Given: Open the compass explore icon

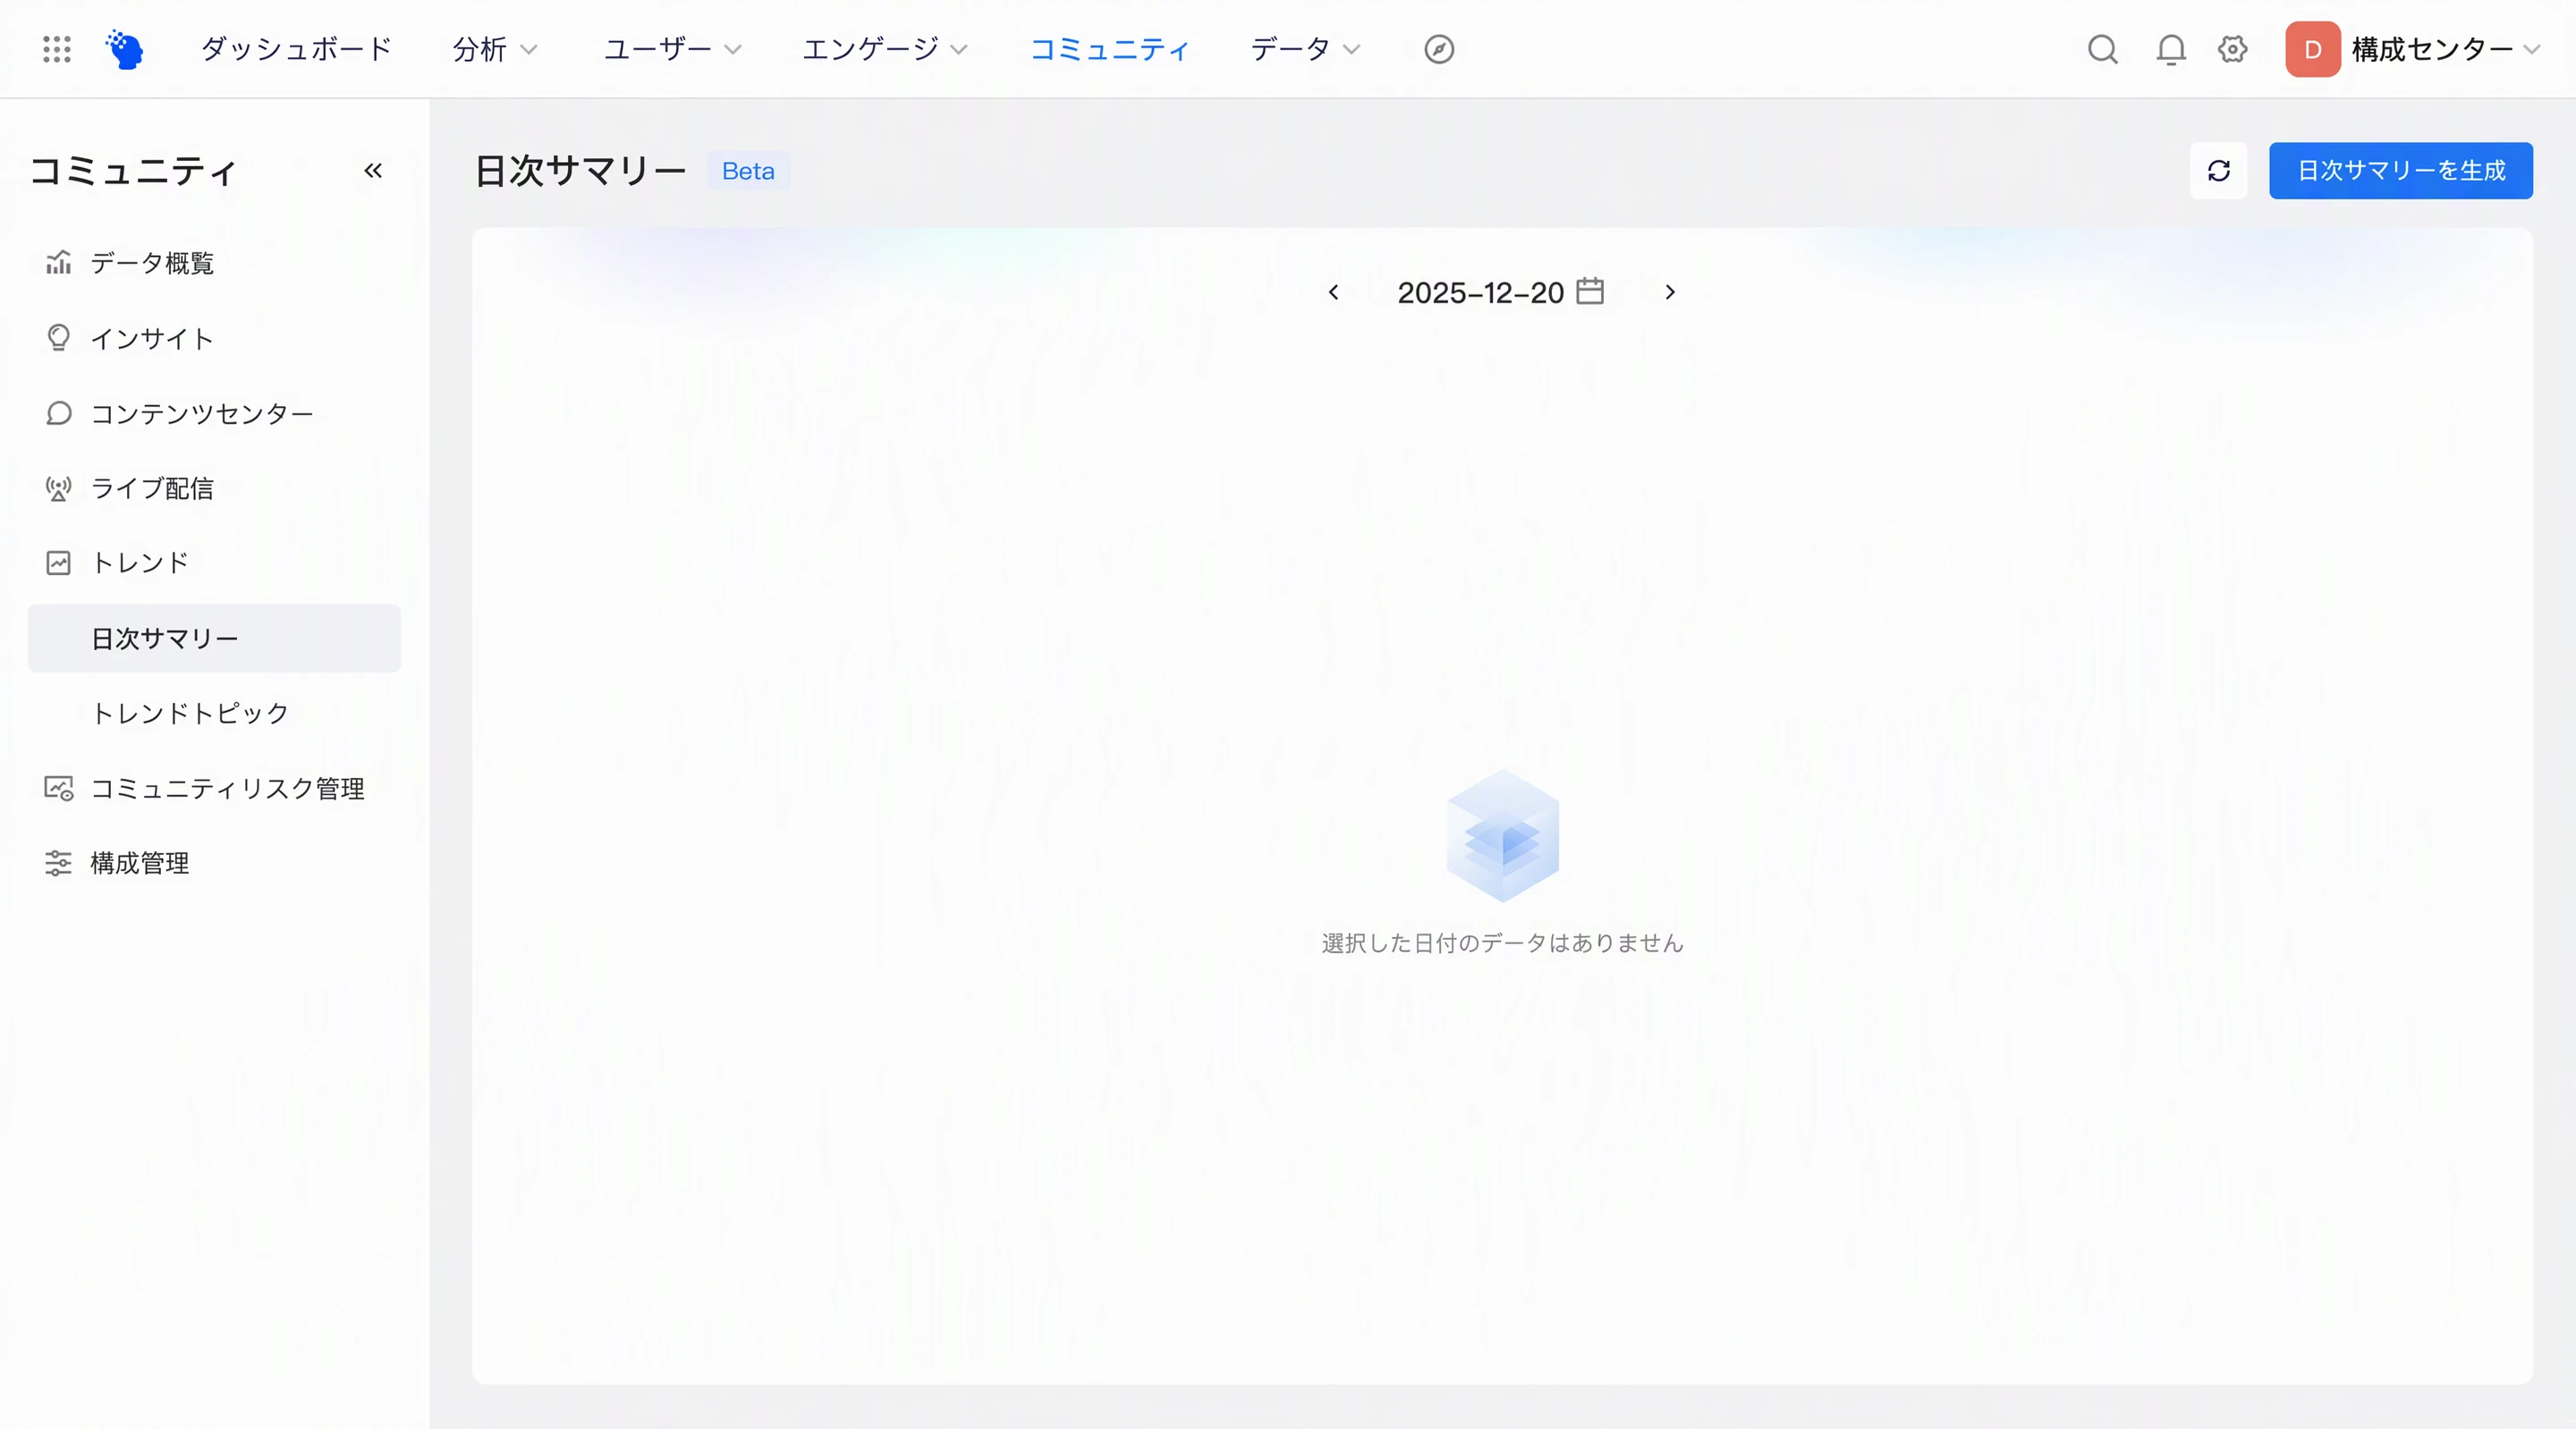Looking at the screenshot, I should [1438, 49].
